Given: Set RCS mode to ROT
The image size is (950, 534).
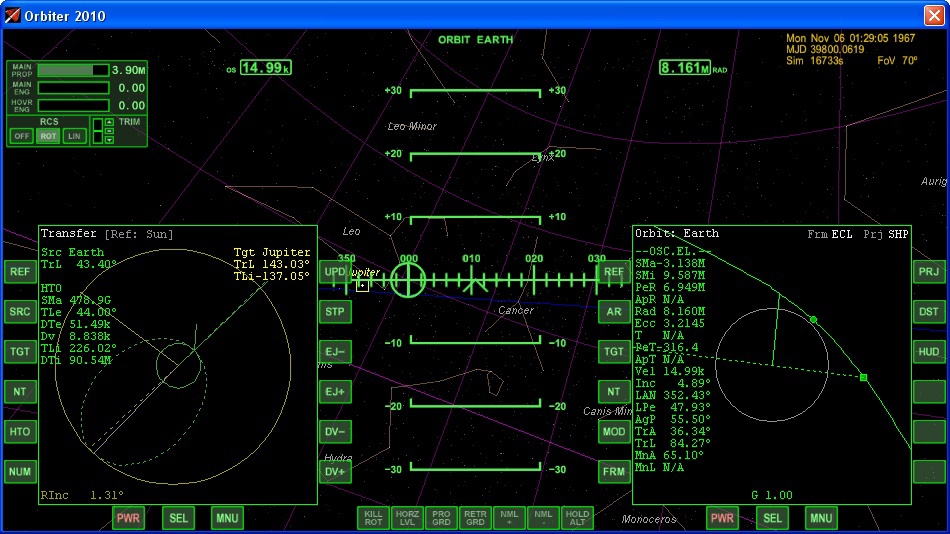Looking at the screenshot, I should (x=48, y=136).
